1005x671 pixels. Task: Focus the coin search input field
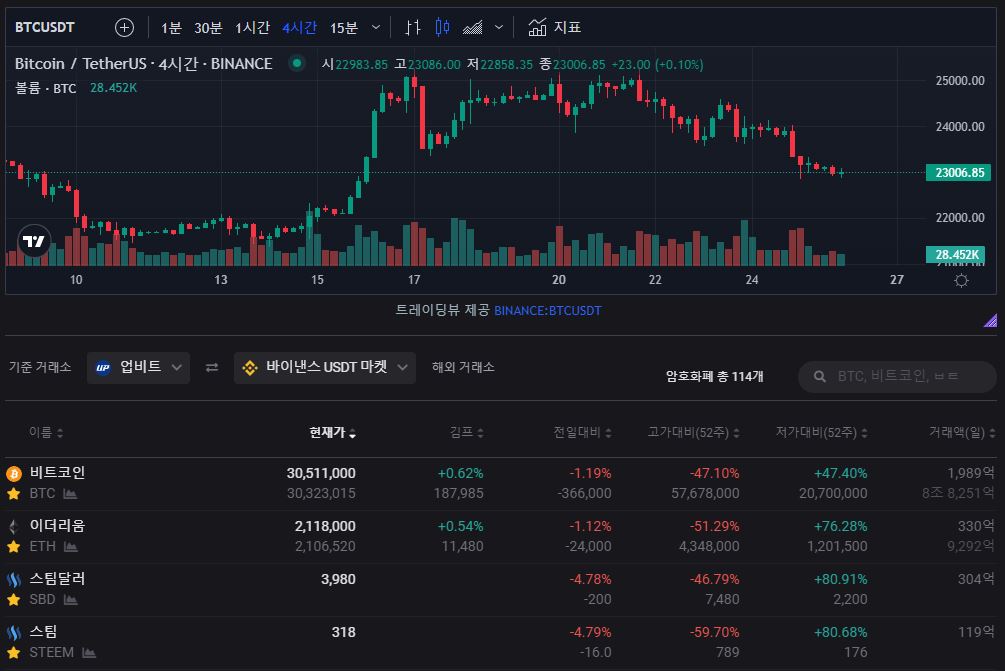pos(897,376)
